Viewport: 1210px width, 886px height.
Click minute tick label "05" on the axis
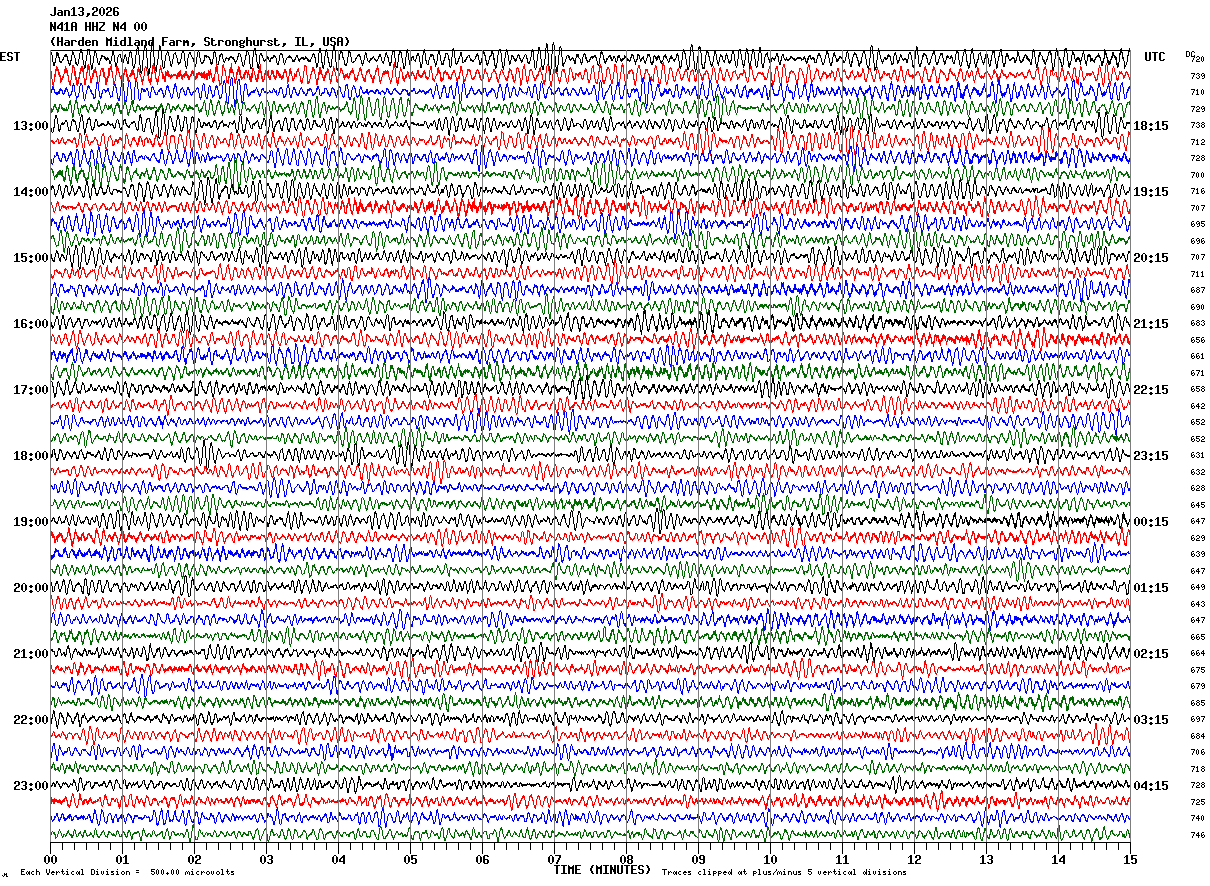(x=410, y=859)
